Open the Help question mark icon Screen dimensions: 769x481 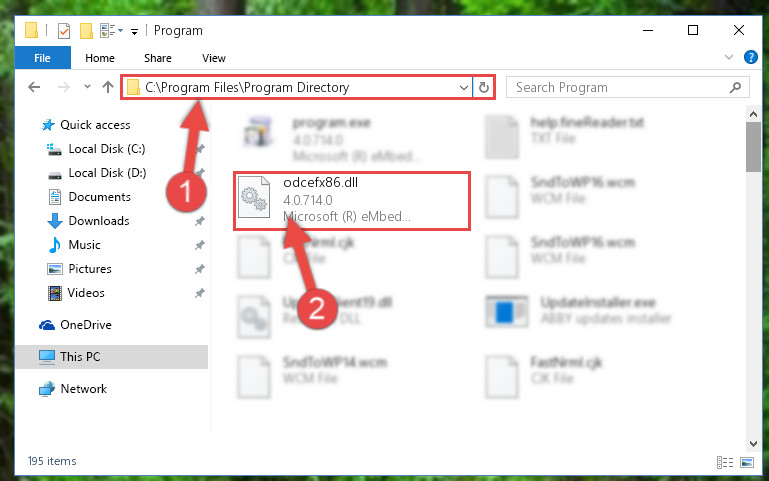point(750,57)
